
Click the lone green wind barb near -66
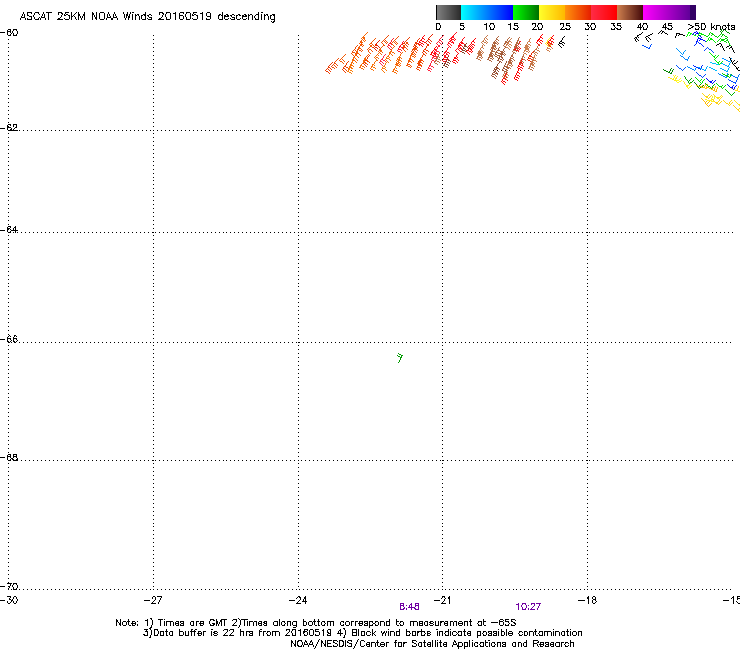(400, 358)
